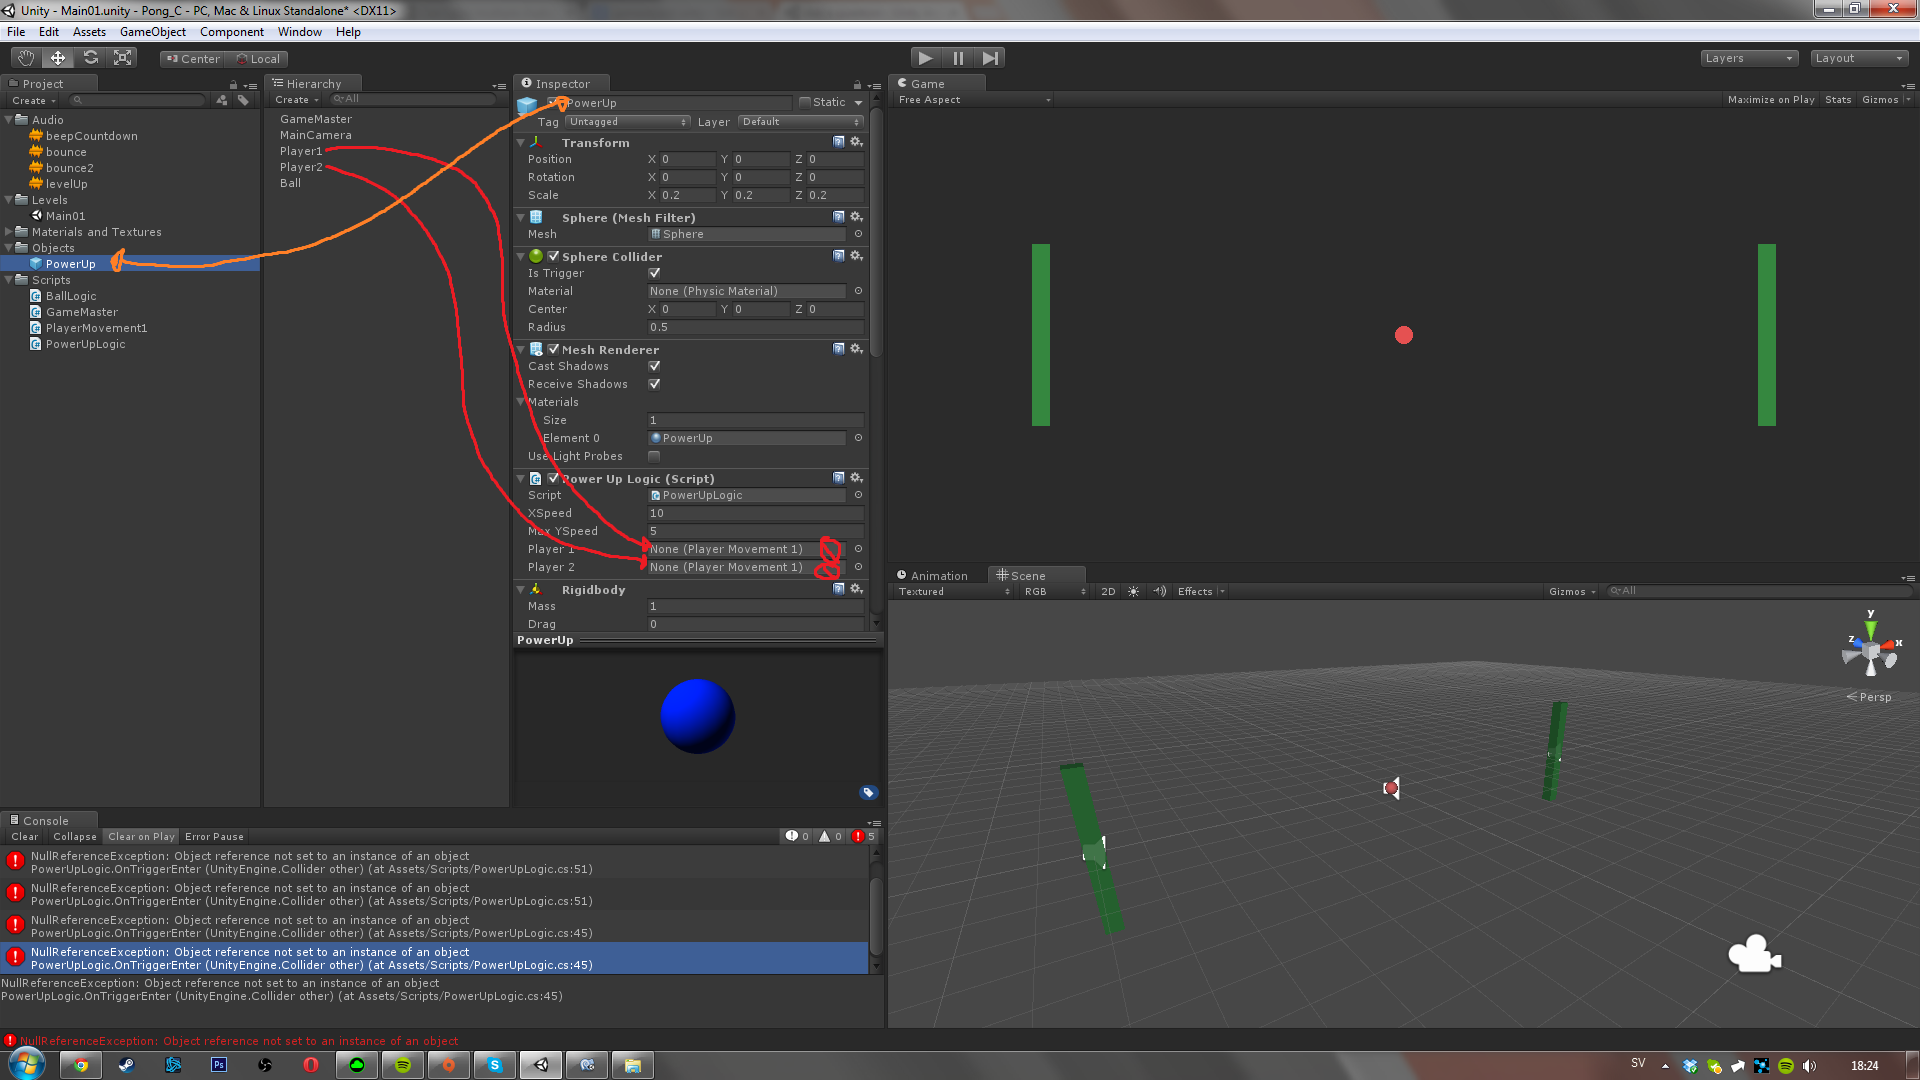
Task: Collapse the Audio folder
Action: [9, 120]
